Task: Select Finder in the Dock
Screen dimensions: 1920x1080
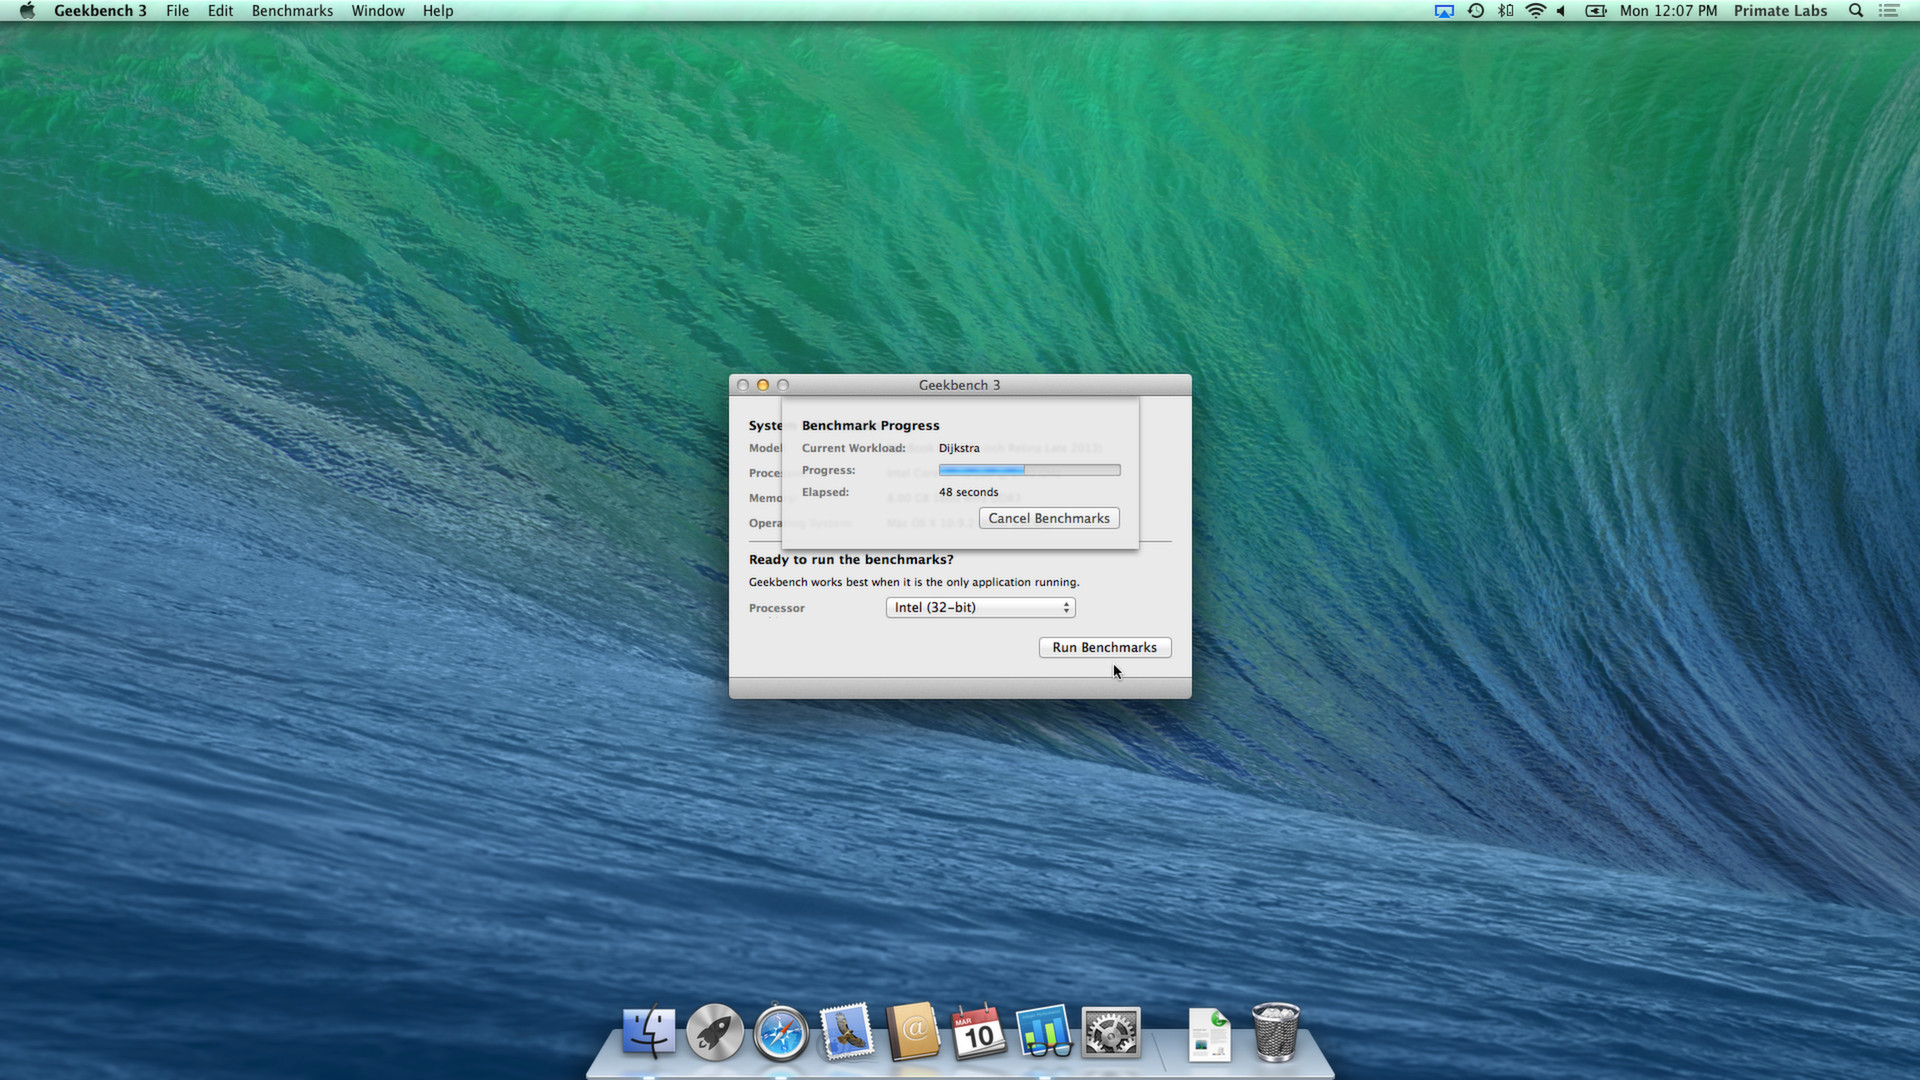Action: [x=648, y=1032]
